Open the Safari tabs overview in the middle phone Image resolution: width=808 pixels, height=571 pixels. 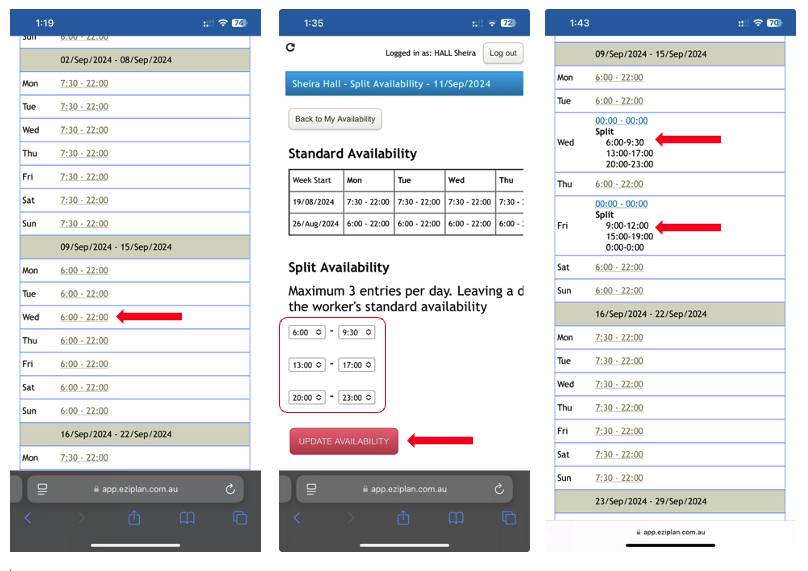509,517
